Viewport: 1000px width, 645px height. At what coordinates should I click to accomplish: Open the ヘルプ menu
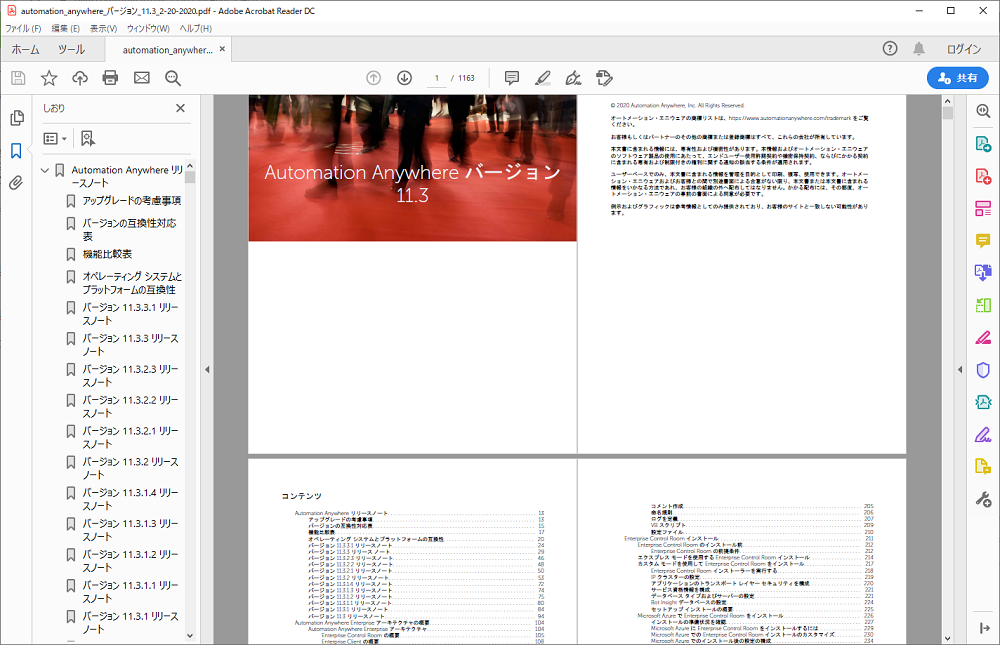[x=195, y=29]
